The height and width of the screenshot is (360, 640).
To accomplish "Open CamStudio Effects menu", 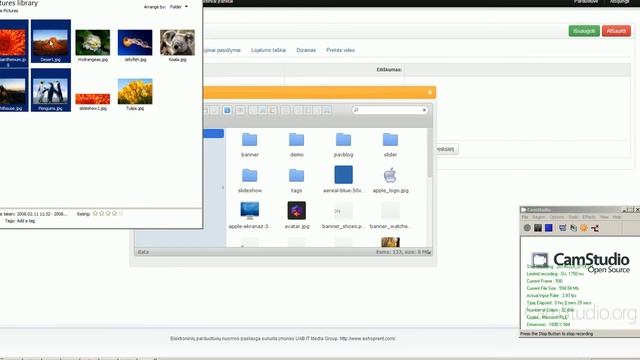I will 589,217.
